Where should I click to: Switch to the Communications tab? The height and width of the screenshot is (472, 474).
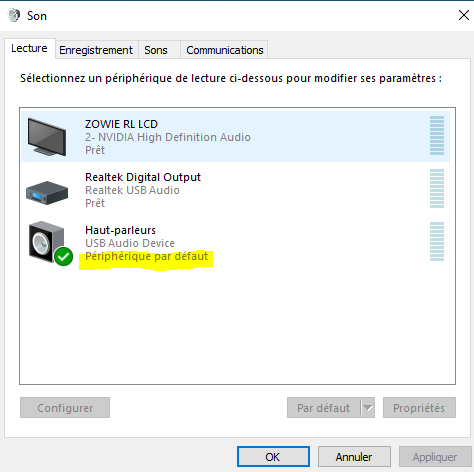click(224, 50)
